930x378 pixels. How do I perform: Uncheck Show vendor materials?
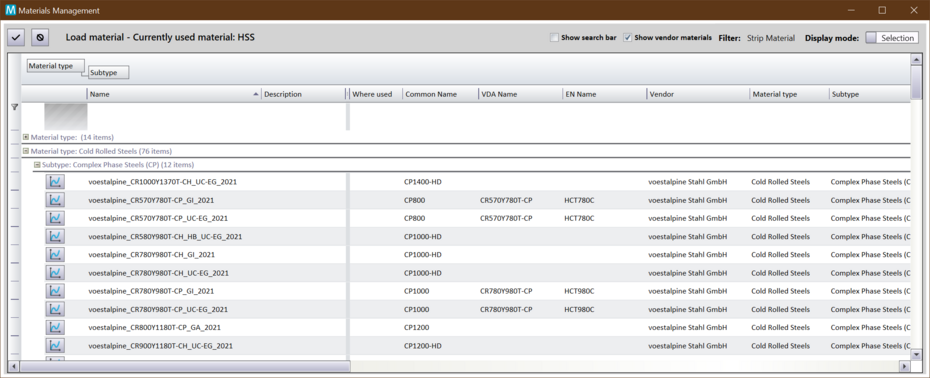(628, 37)
